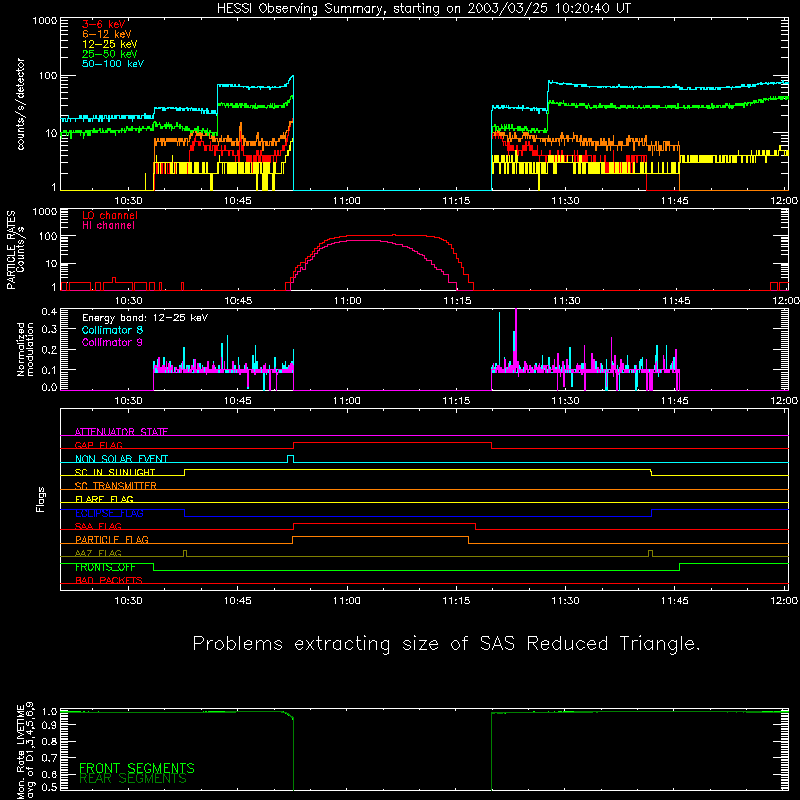Click the green '25-50 keV' legend entry

(110, 54)
